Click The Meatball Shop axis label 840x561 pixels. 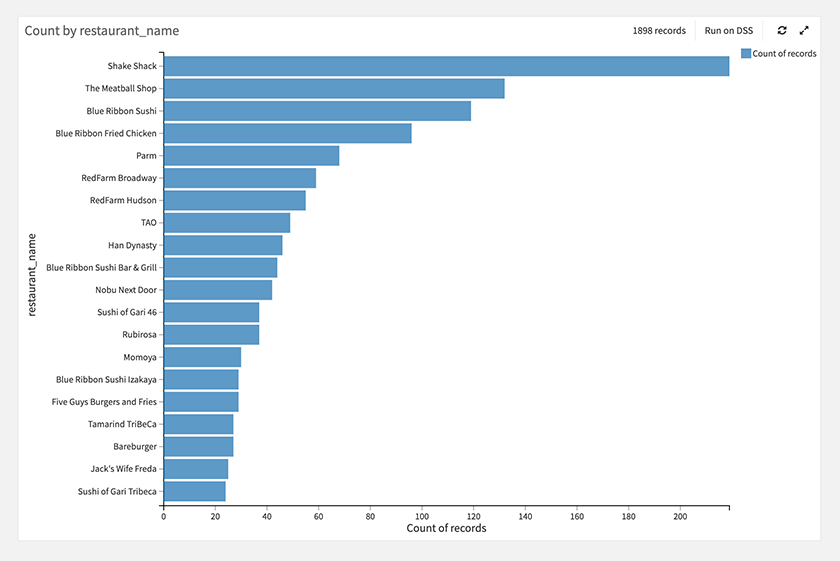[x=121, y=88]
